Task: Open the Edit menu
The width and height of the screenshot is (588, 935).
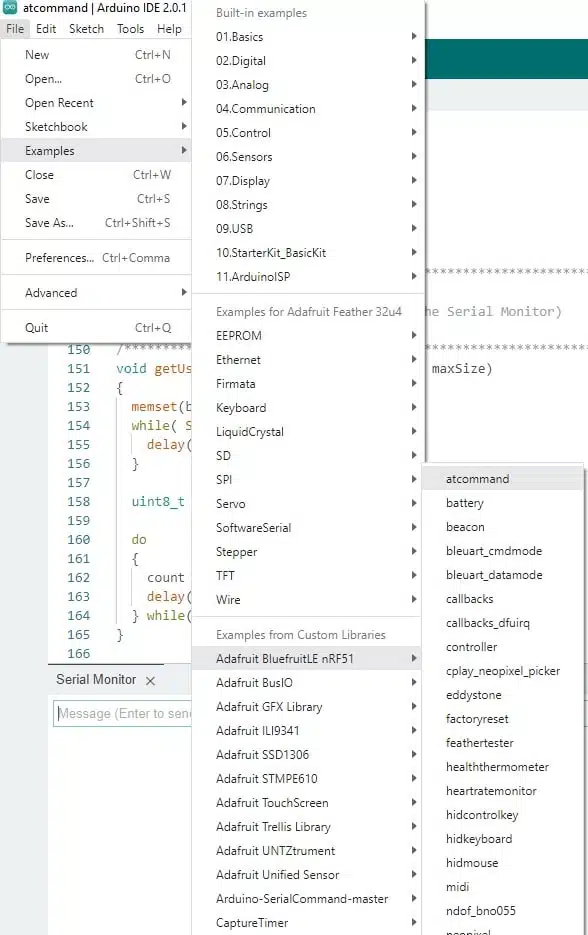Action: pyautogui.click(x=46, y=29)
